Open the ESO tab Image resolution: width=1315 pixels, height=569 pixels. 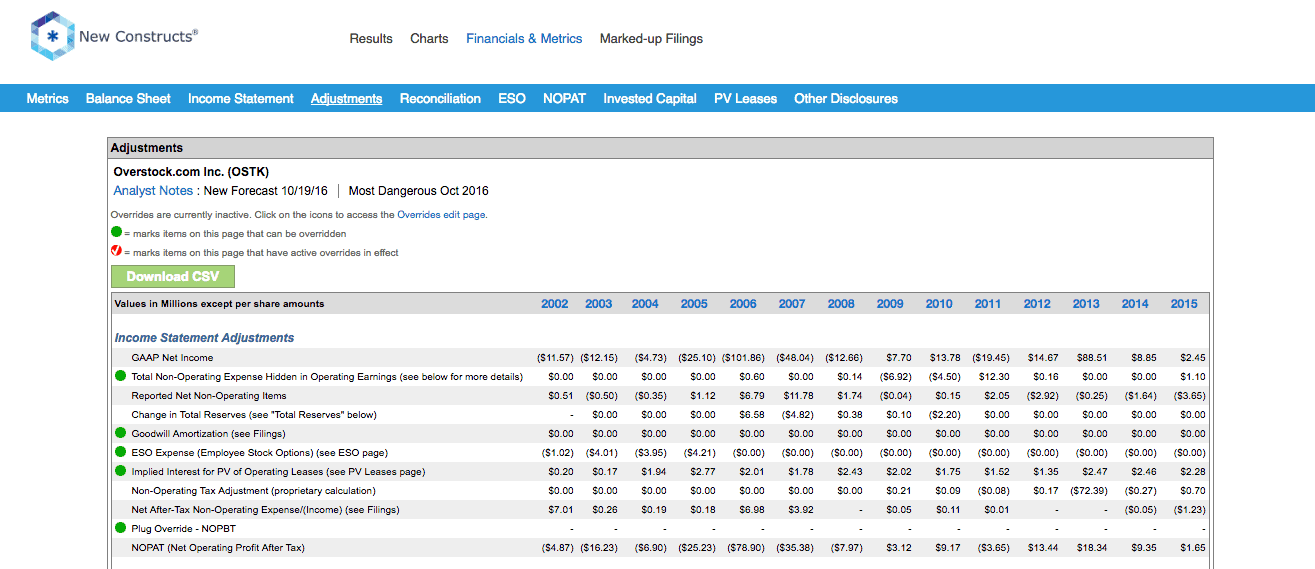(512, 98)
